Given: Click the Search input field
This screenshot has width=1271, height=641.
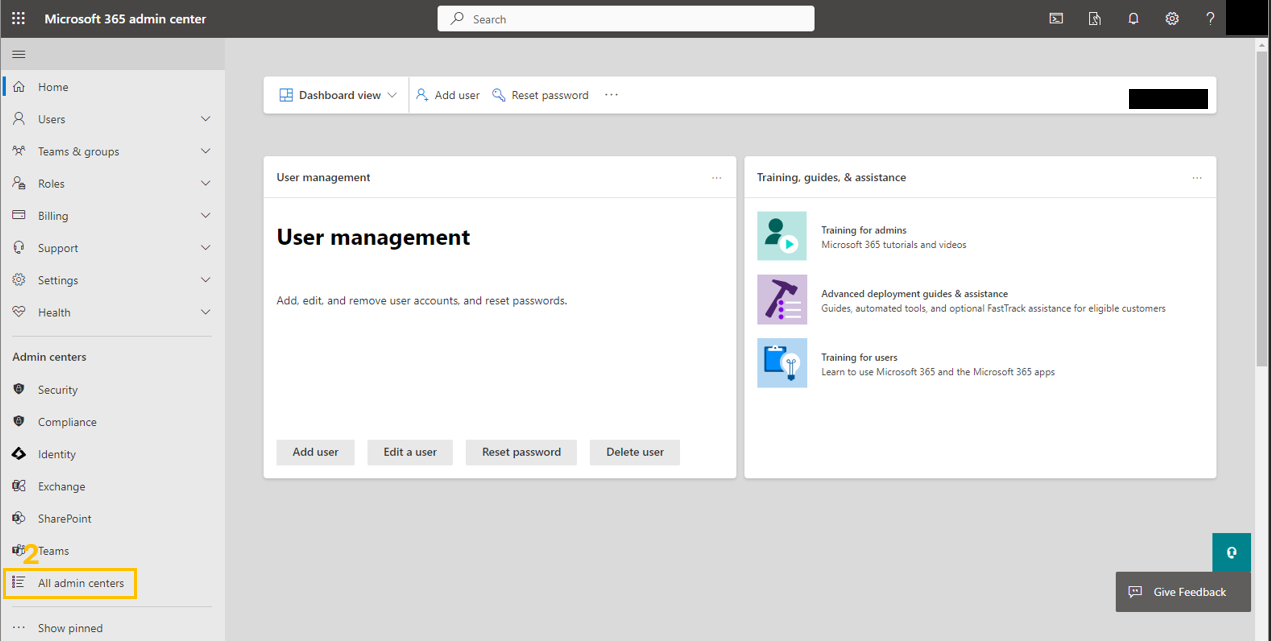Looking at the screenshot, I should [x=626, y=19].
